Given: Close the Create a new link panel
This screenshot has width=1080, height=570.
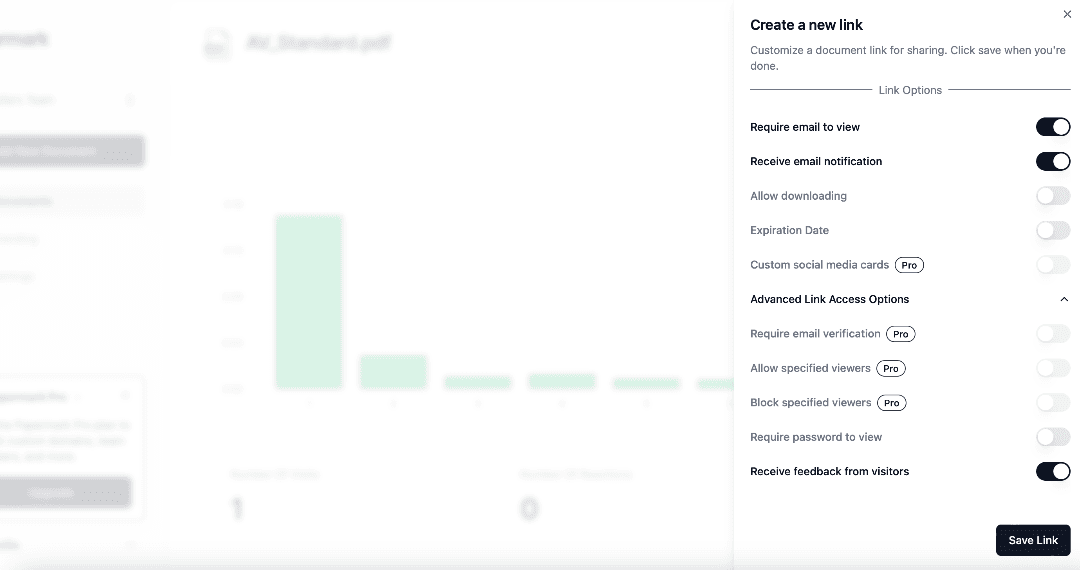Looking at the screenshot, I should click(1066, 14).
